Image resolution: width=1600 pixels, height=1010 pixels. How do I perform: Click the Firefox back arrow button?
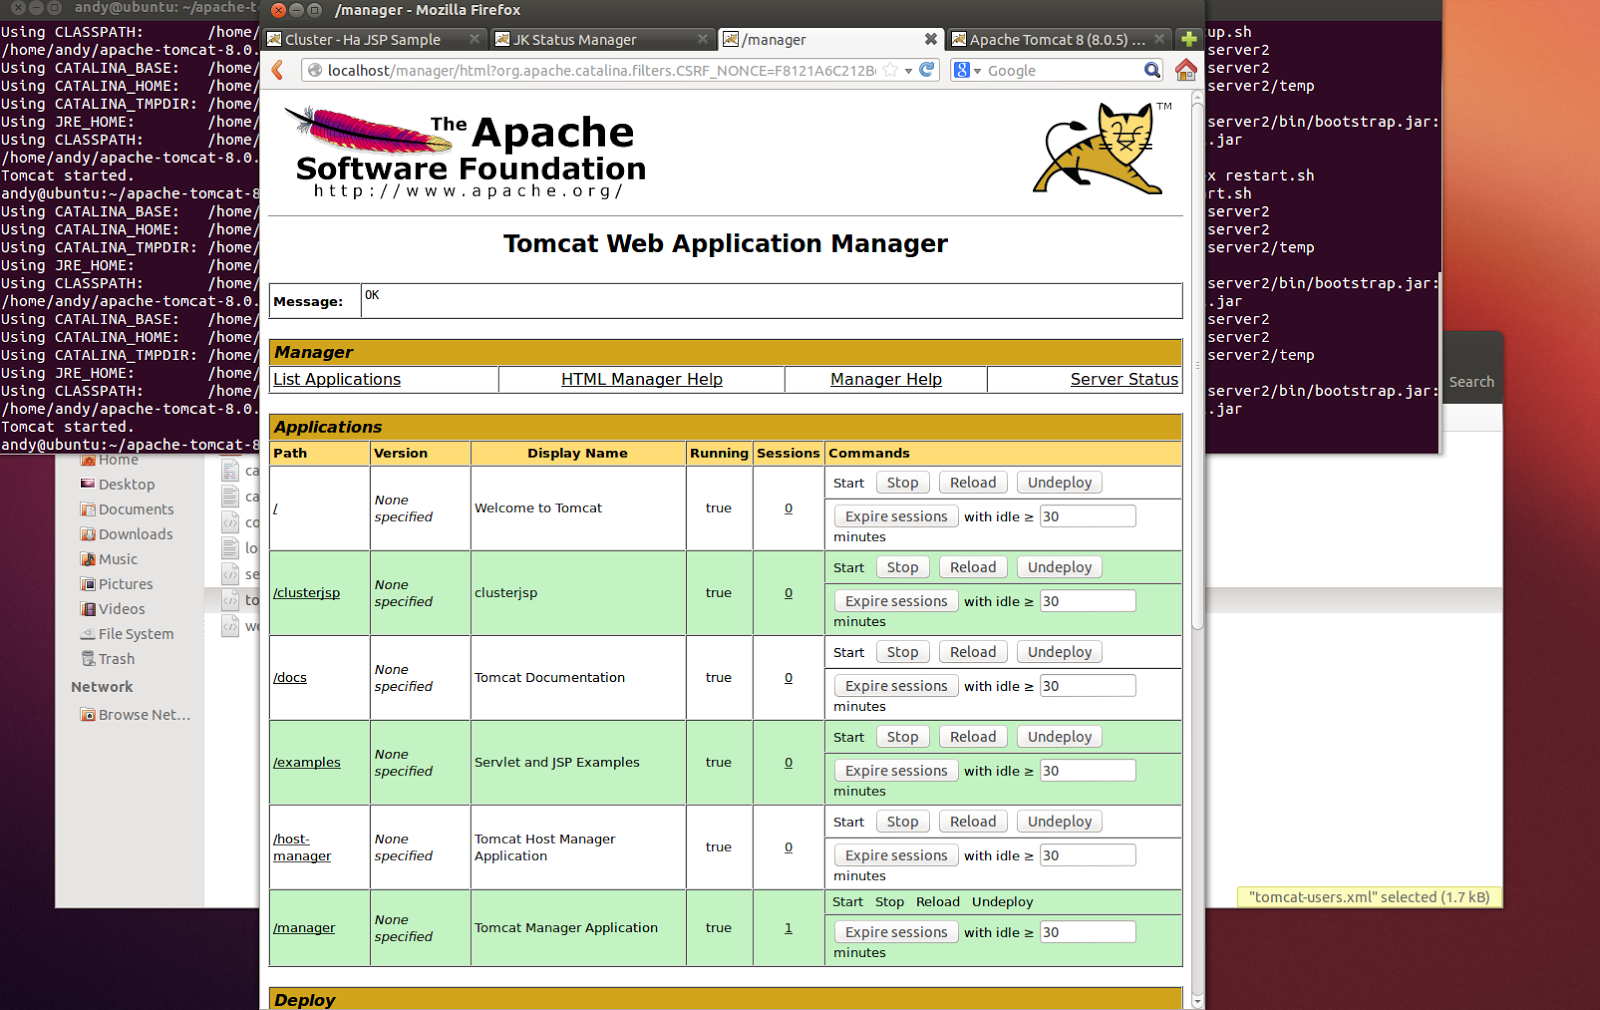pos(278,70)
